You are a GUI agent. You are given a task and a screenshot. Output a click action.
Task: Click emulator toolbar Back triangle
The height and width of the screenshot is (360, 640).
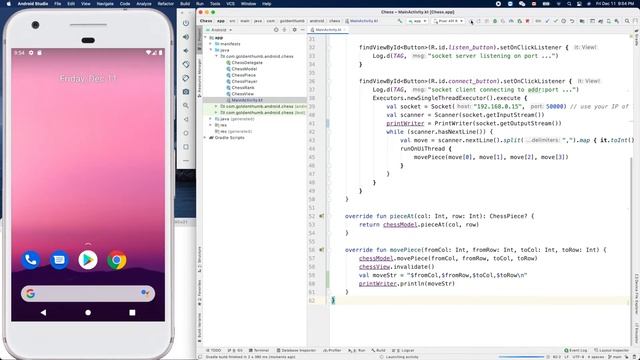pyautogui.click(x=186, y=119)
